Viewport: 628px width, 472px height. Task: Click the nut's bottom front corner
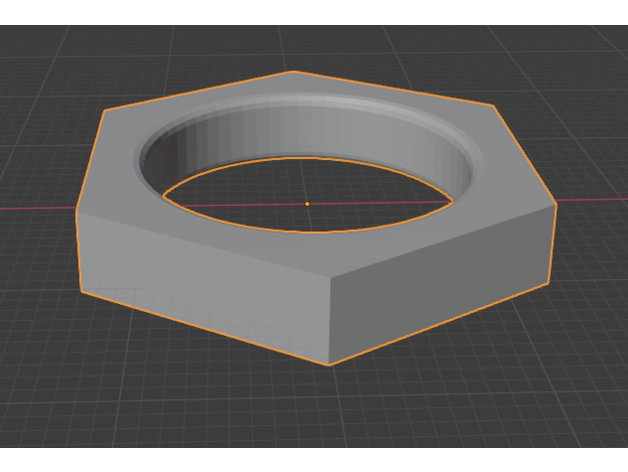(330, 365)
